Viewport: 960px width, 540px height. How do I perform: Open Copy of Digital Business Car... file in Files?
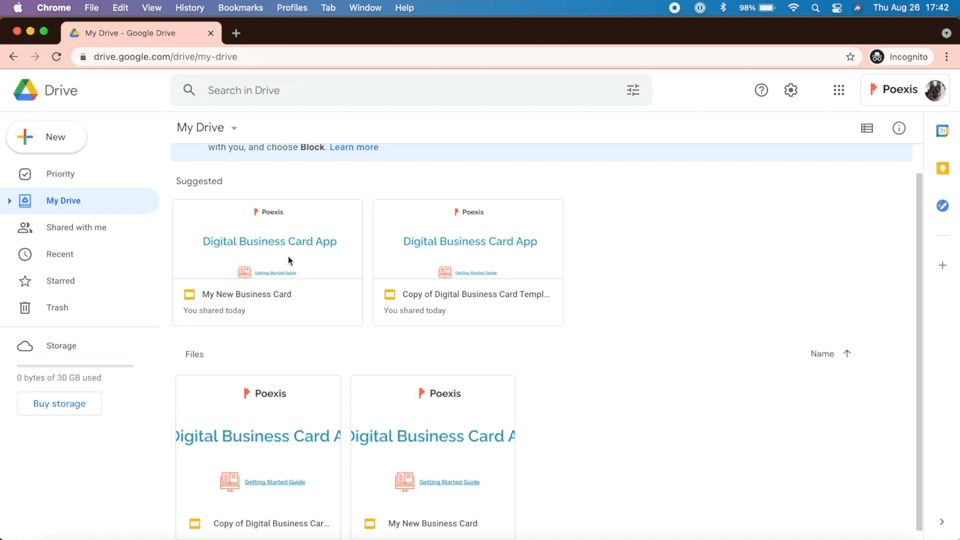258,457
